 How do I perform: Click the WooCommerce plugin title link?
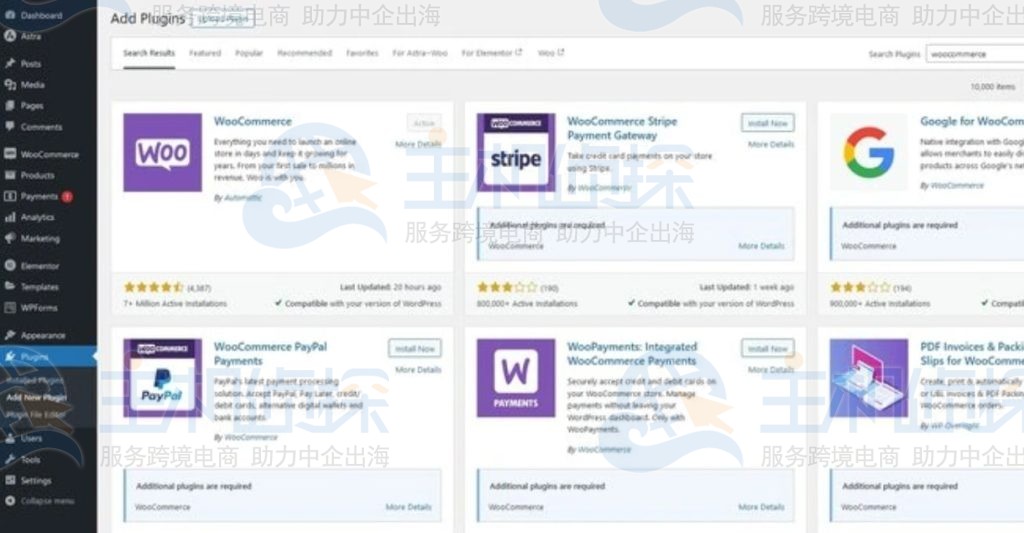click(253, 121)
